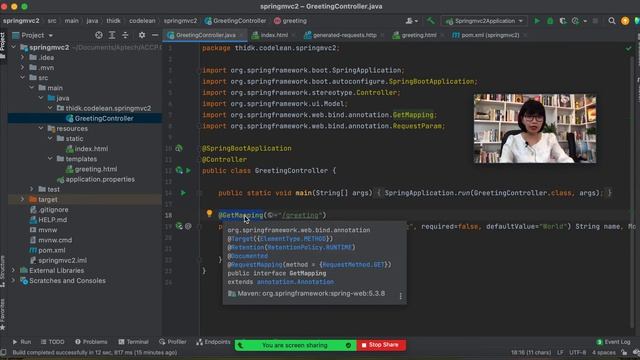Expand the test folder
This screenshot has width=640, height=360.
32,189
